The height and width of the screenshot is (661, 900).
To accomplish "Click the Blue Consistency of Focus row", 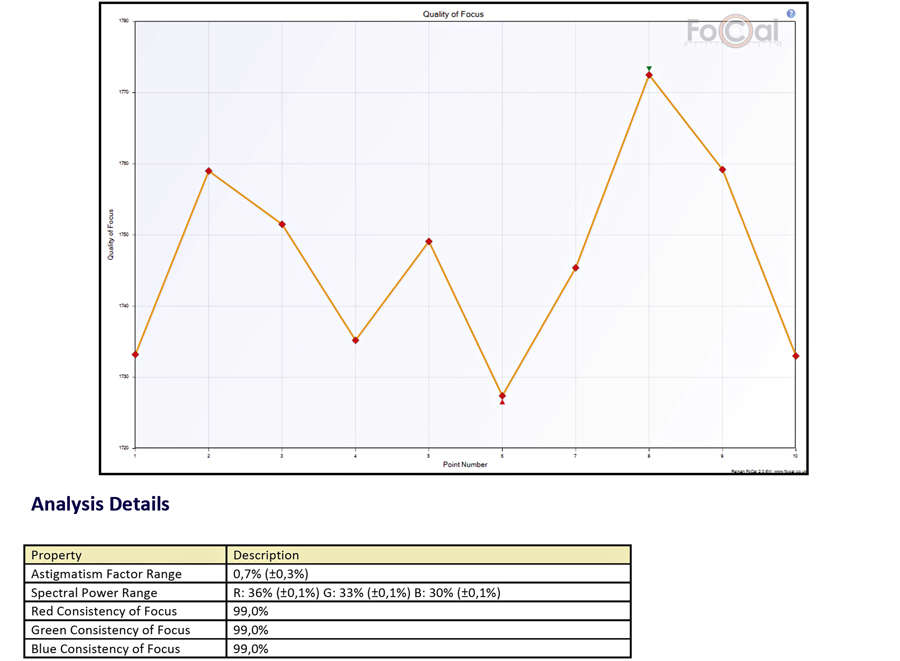I will pos(106,649).
